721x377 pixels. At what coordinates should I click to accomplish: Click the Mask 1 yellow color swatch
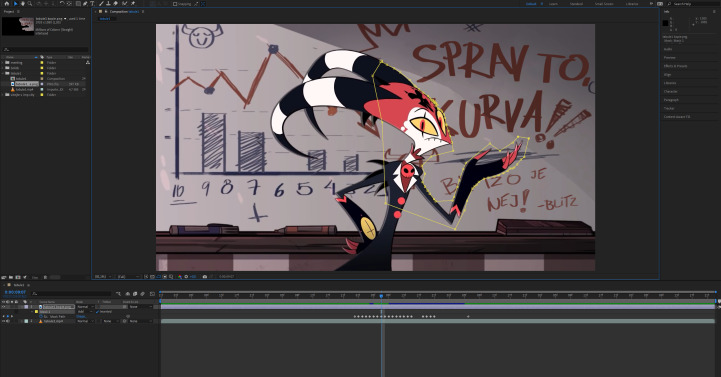pos(36,312)
